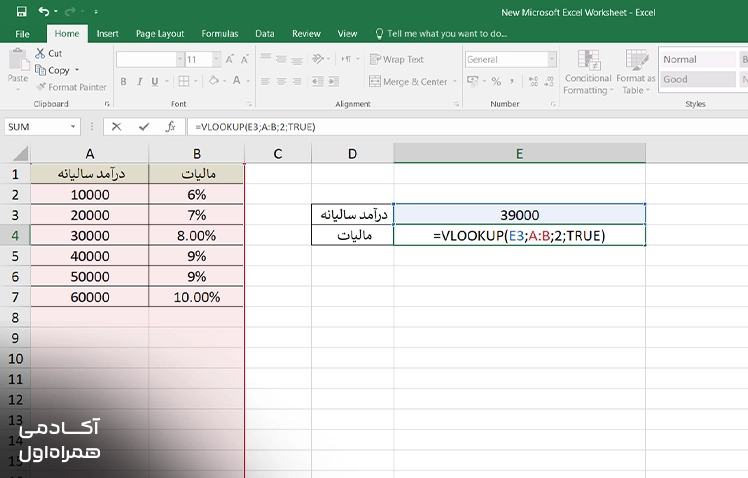The image size is (748, 478).
Task: Click the Copy icon
Action: [x=41, y=70]
